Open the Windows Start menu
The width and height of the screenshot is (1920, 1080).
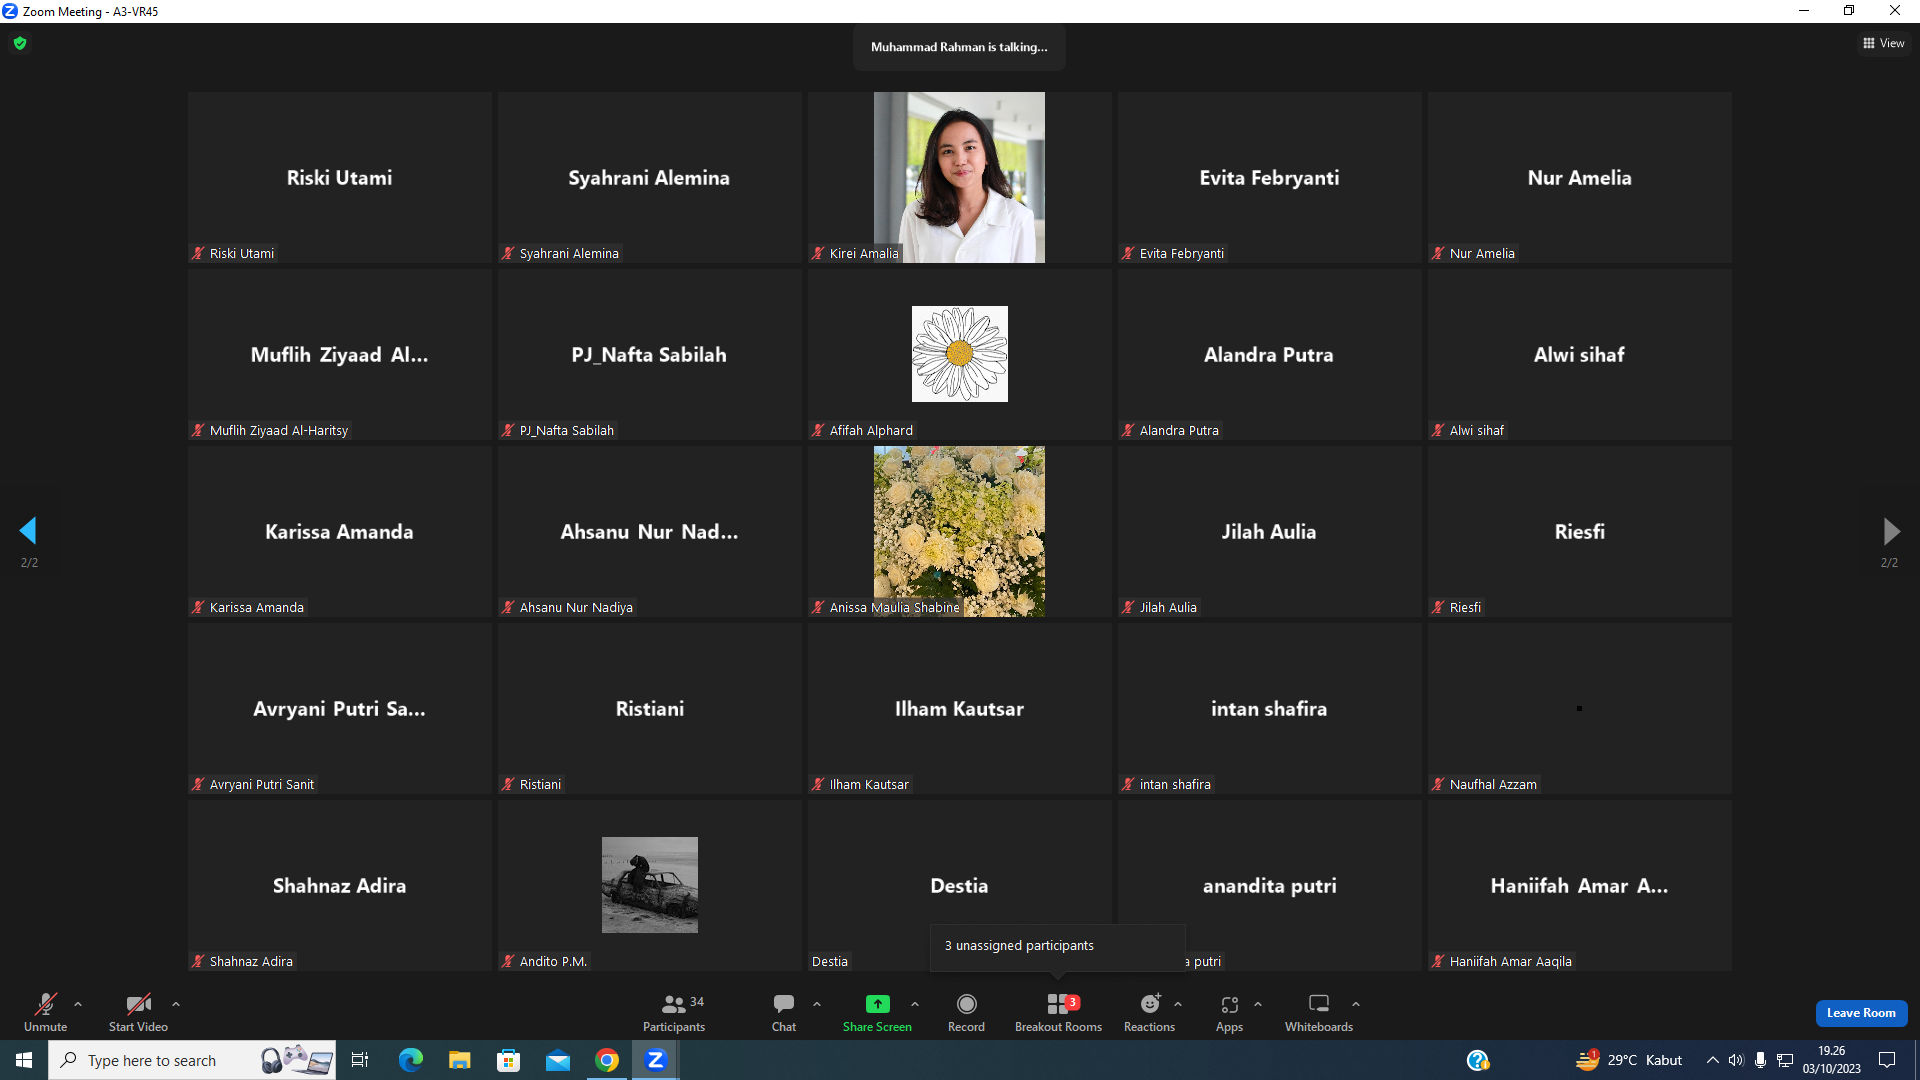[24, 1060]
